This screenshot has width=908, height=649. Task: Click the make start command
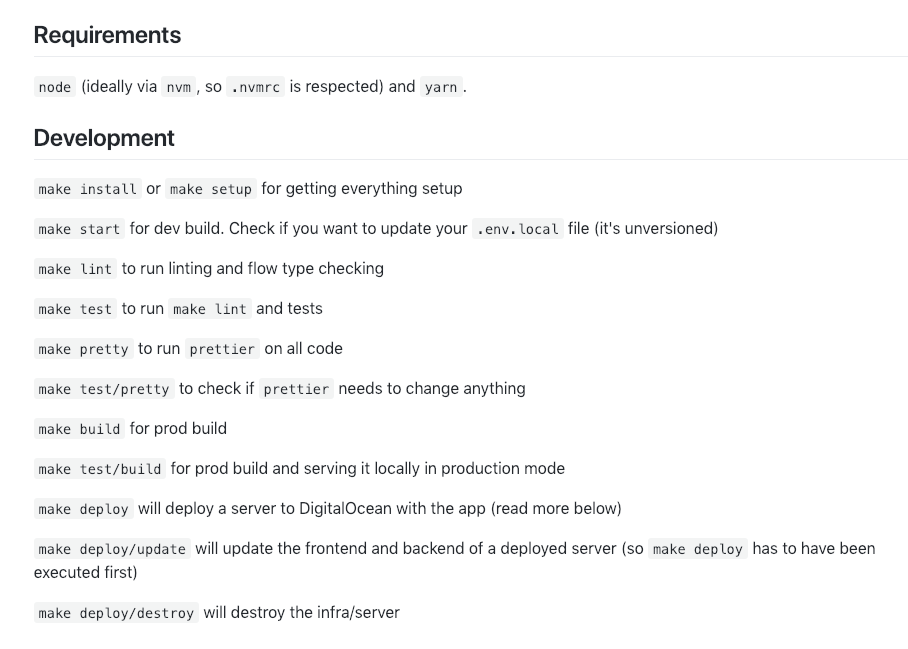79,229
